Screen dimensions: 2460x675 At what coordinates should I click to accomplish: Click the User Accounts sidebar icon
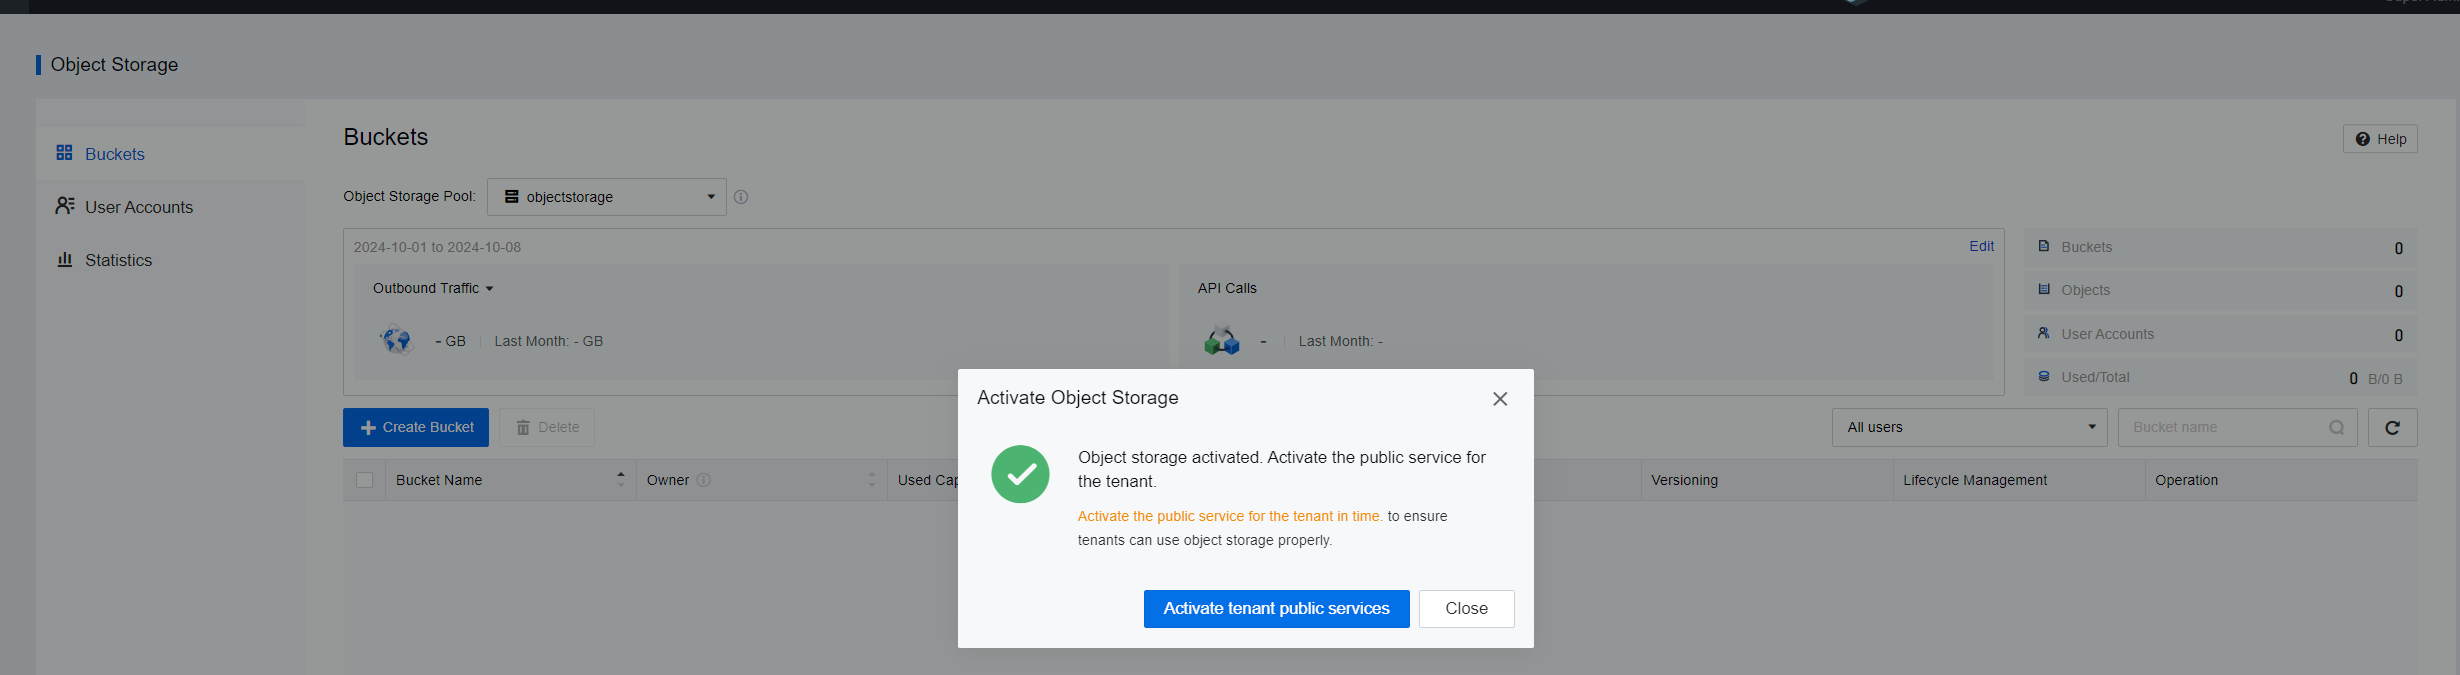click(65, 205)
